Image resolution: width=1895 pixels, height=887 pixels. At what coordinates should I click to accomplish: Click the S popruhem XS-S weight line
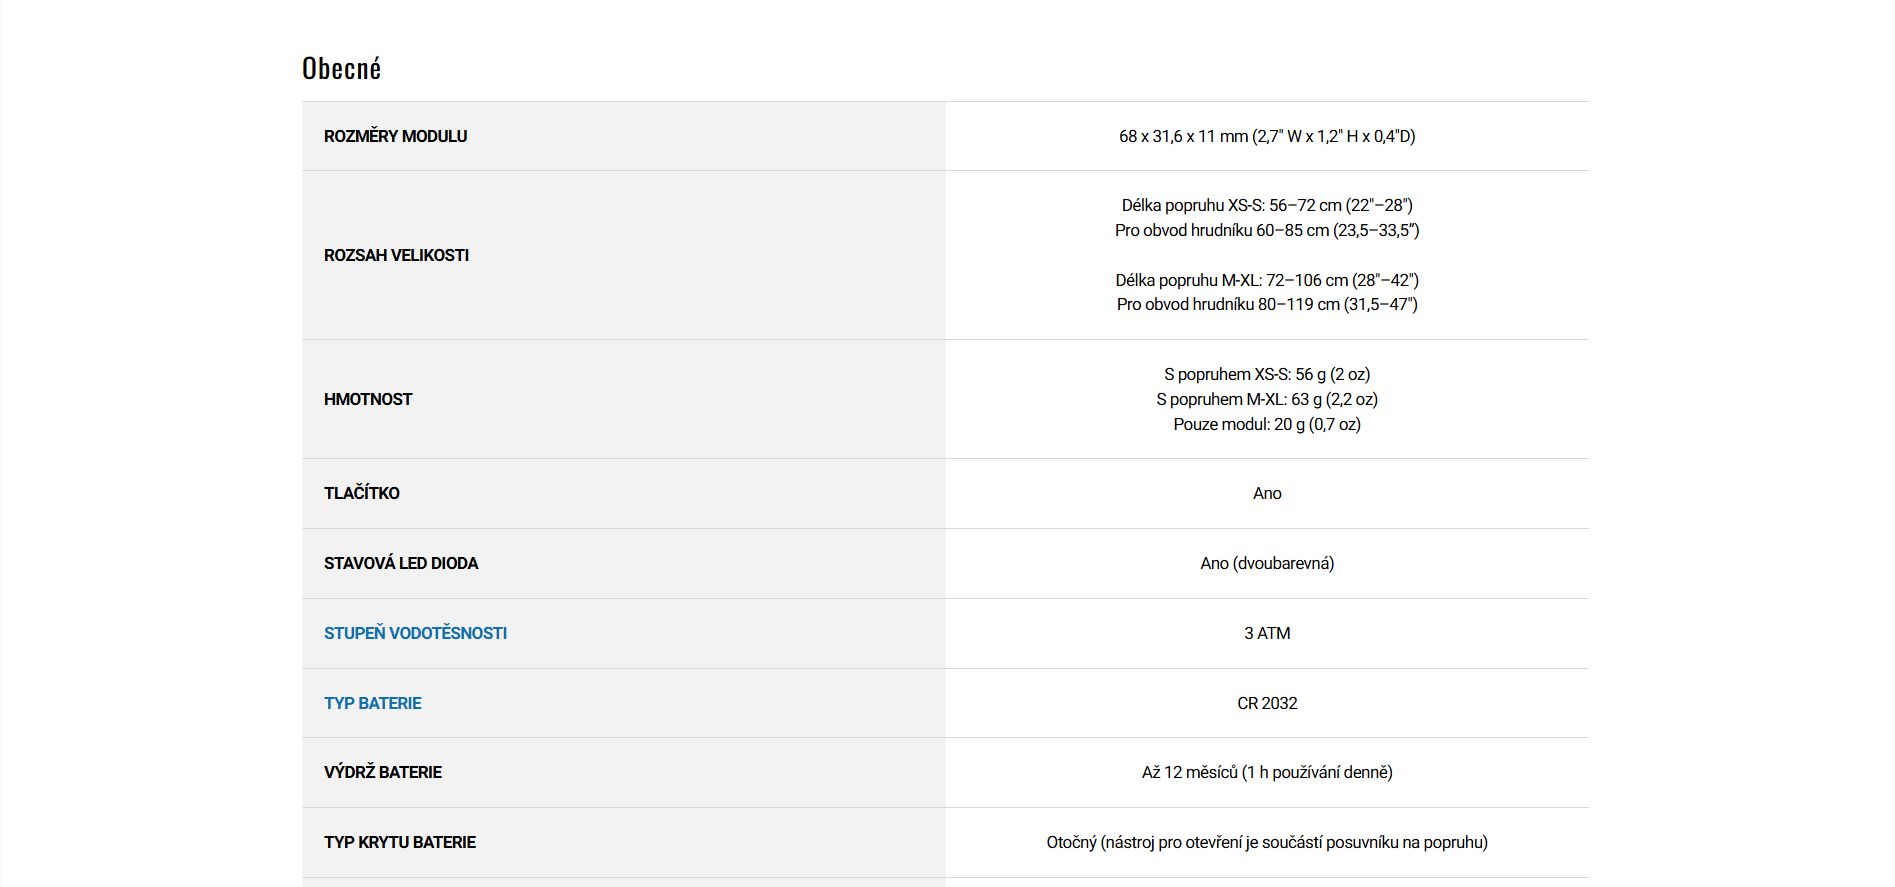(1266, 374)
